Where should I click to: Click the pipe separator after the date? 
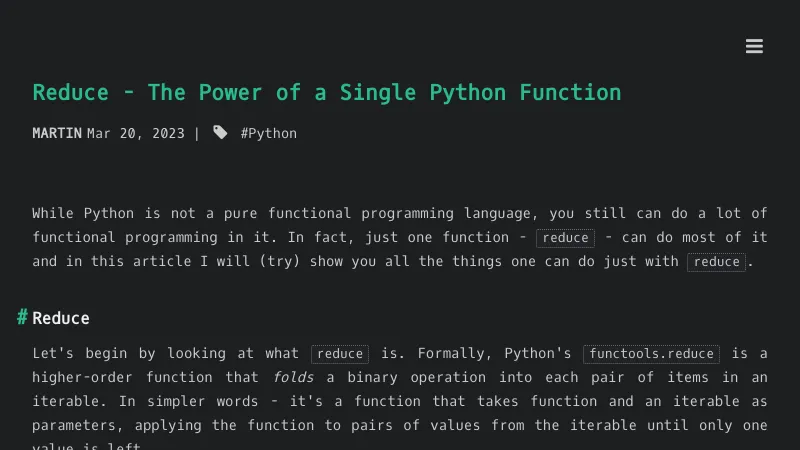(197, 133)
